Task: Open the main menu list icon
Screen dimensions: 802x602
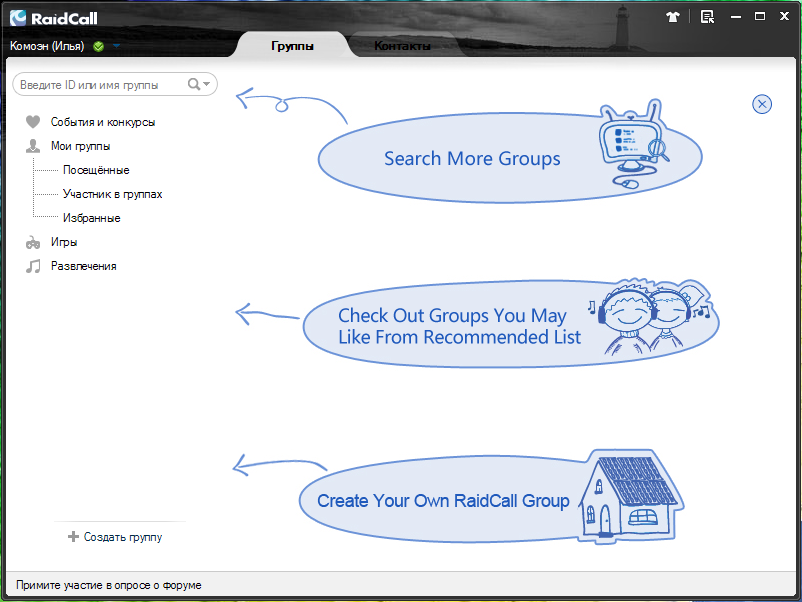Action: point(707,17)
